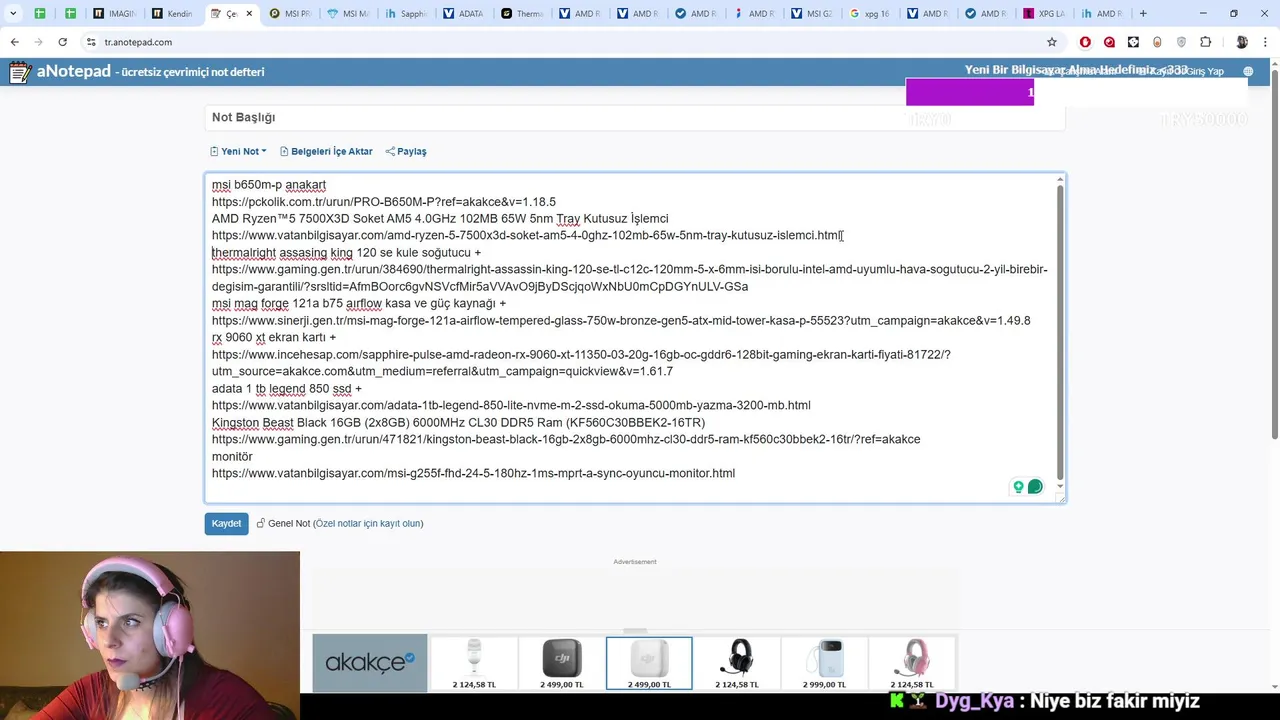Open the 'Özel notlar için kayıt olun' link
This screenshot has height=720, width=1280.
[x=368, y=523]
